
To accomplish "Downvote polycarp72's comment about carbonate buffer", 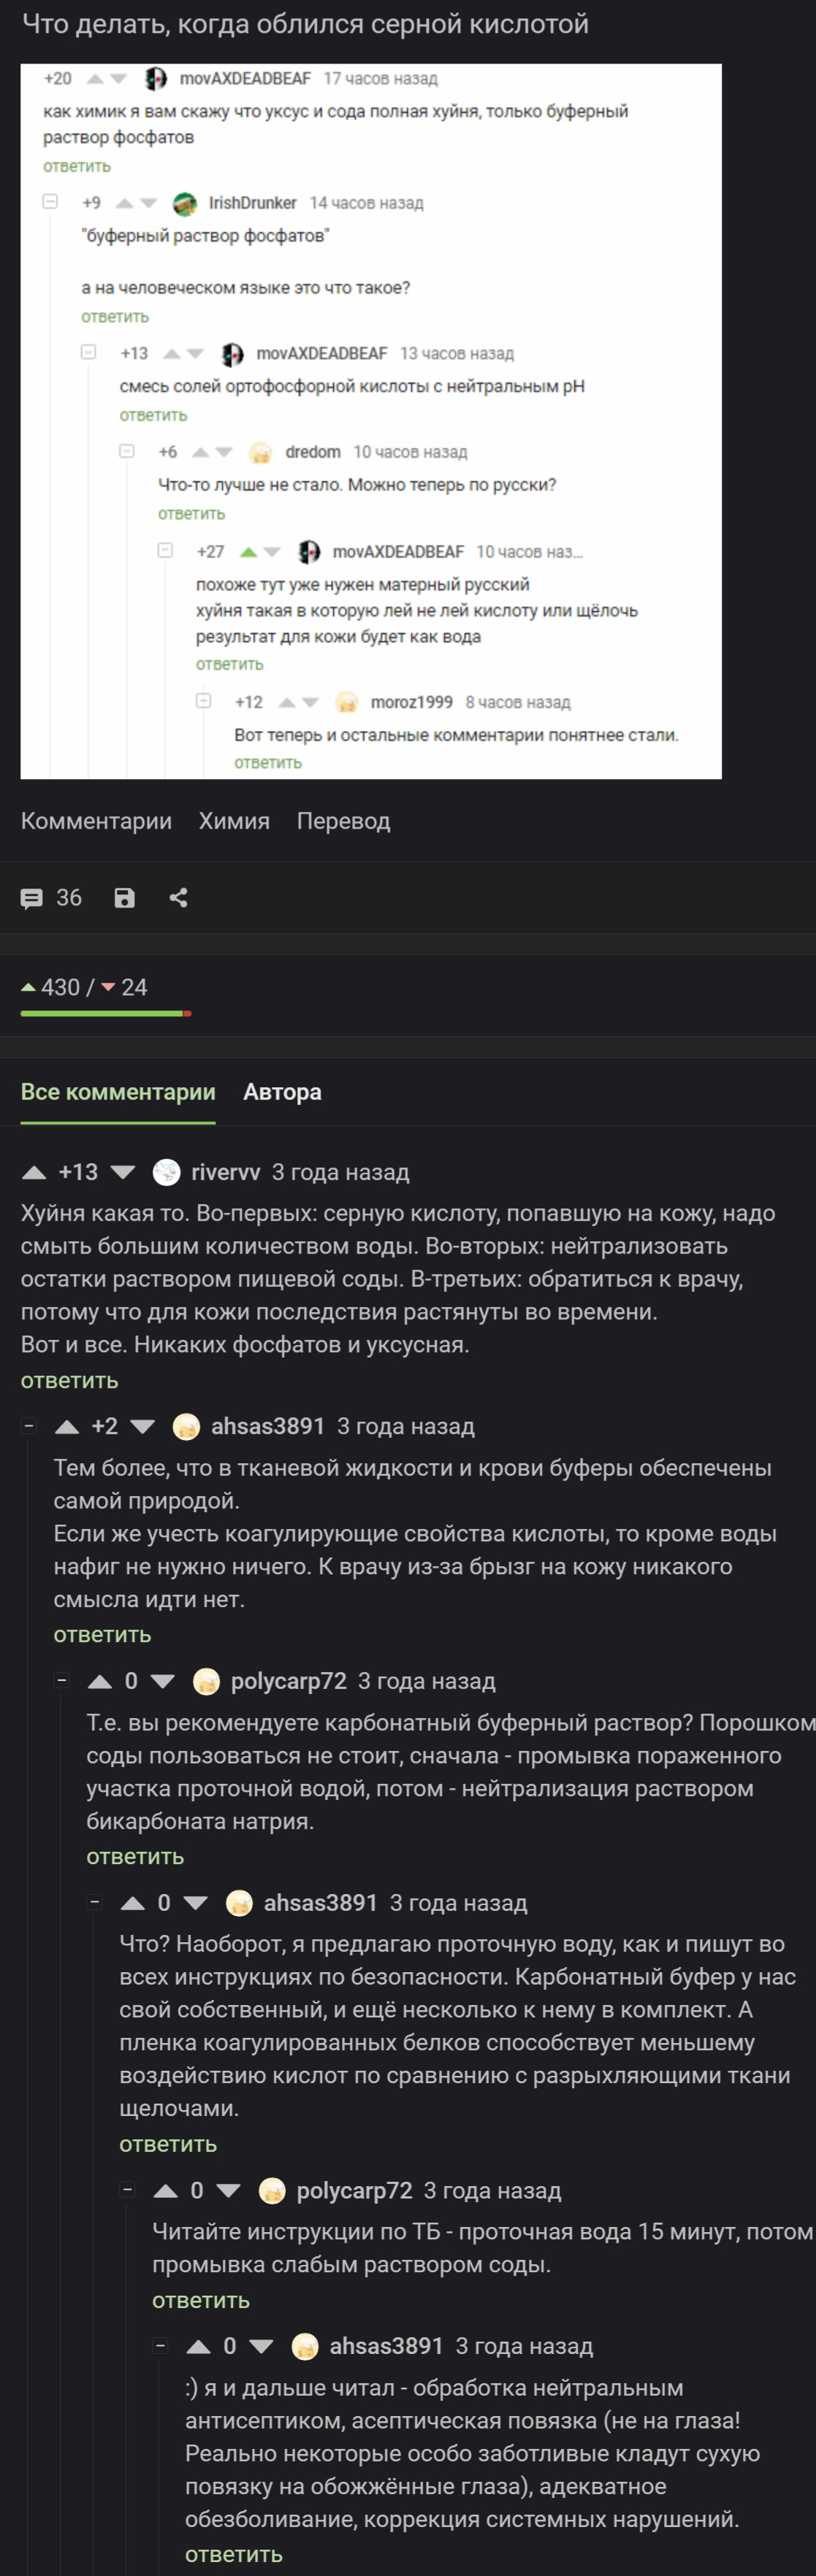I will pyautogui.click(x=162, y=1682).
